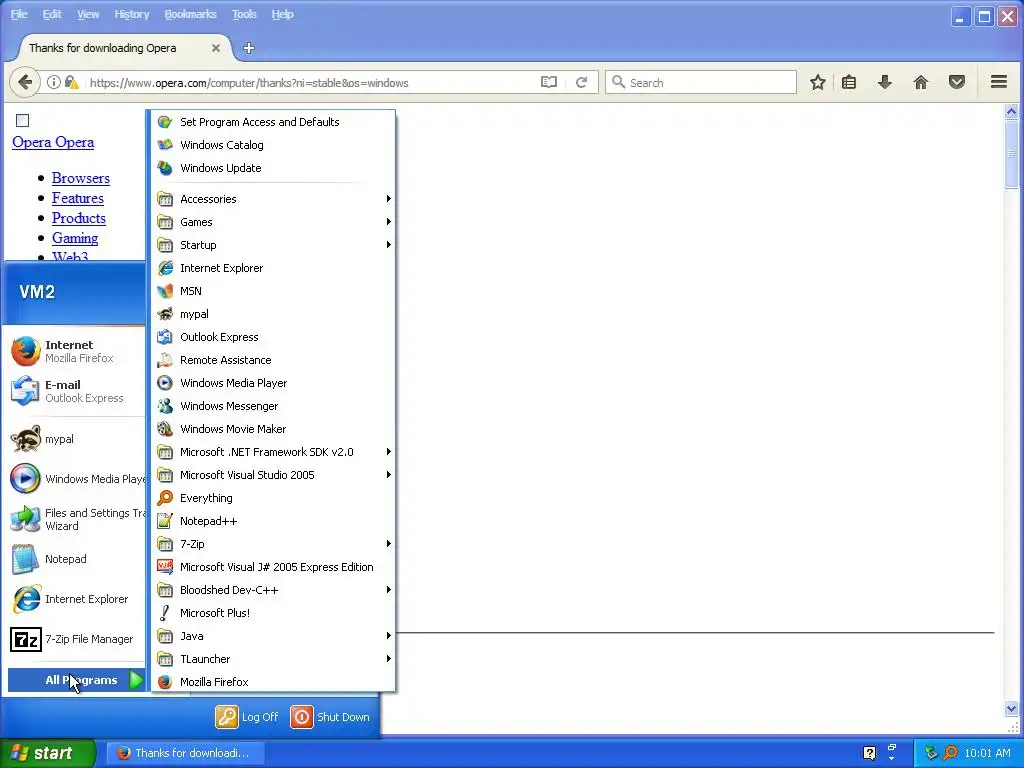Open the Bookmarks menu
Screen dimensions: 1024x768
coord(190,14)
